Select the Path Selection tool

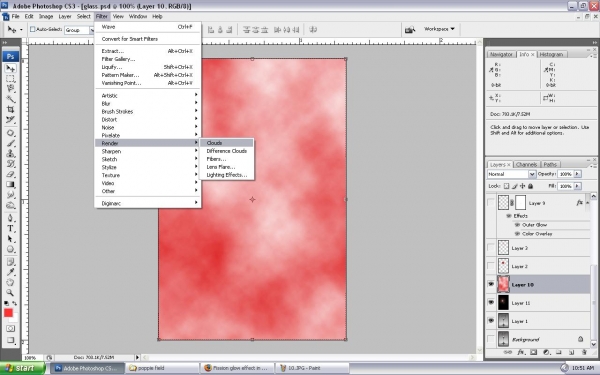[10, 239]
